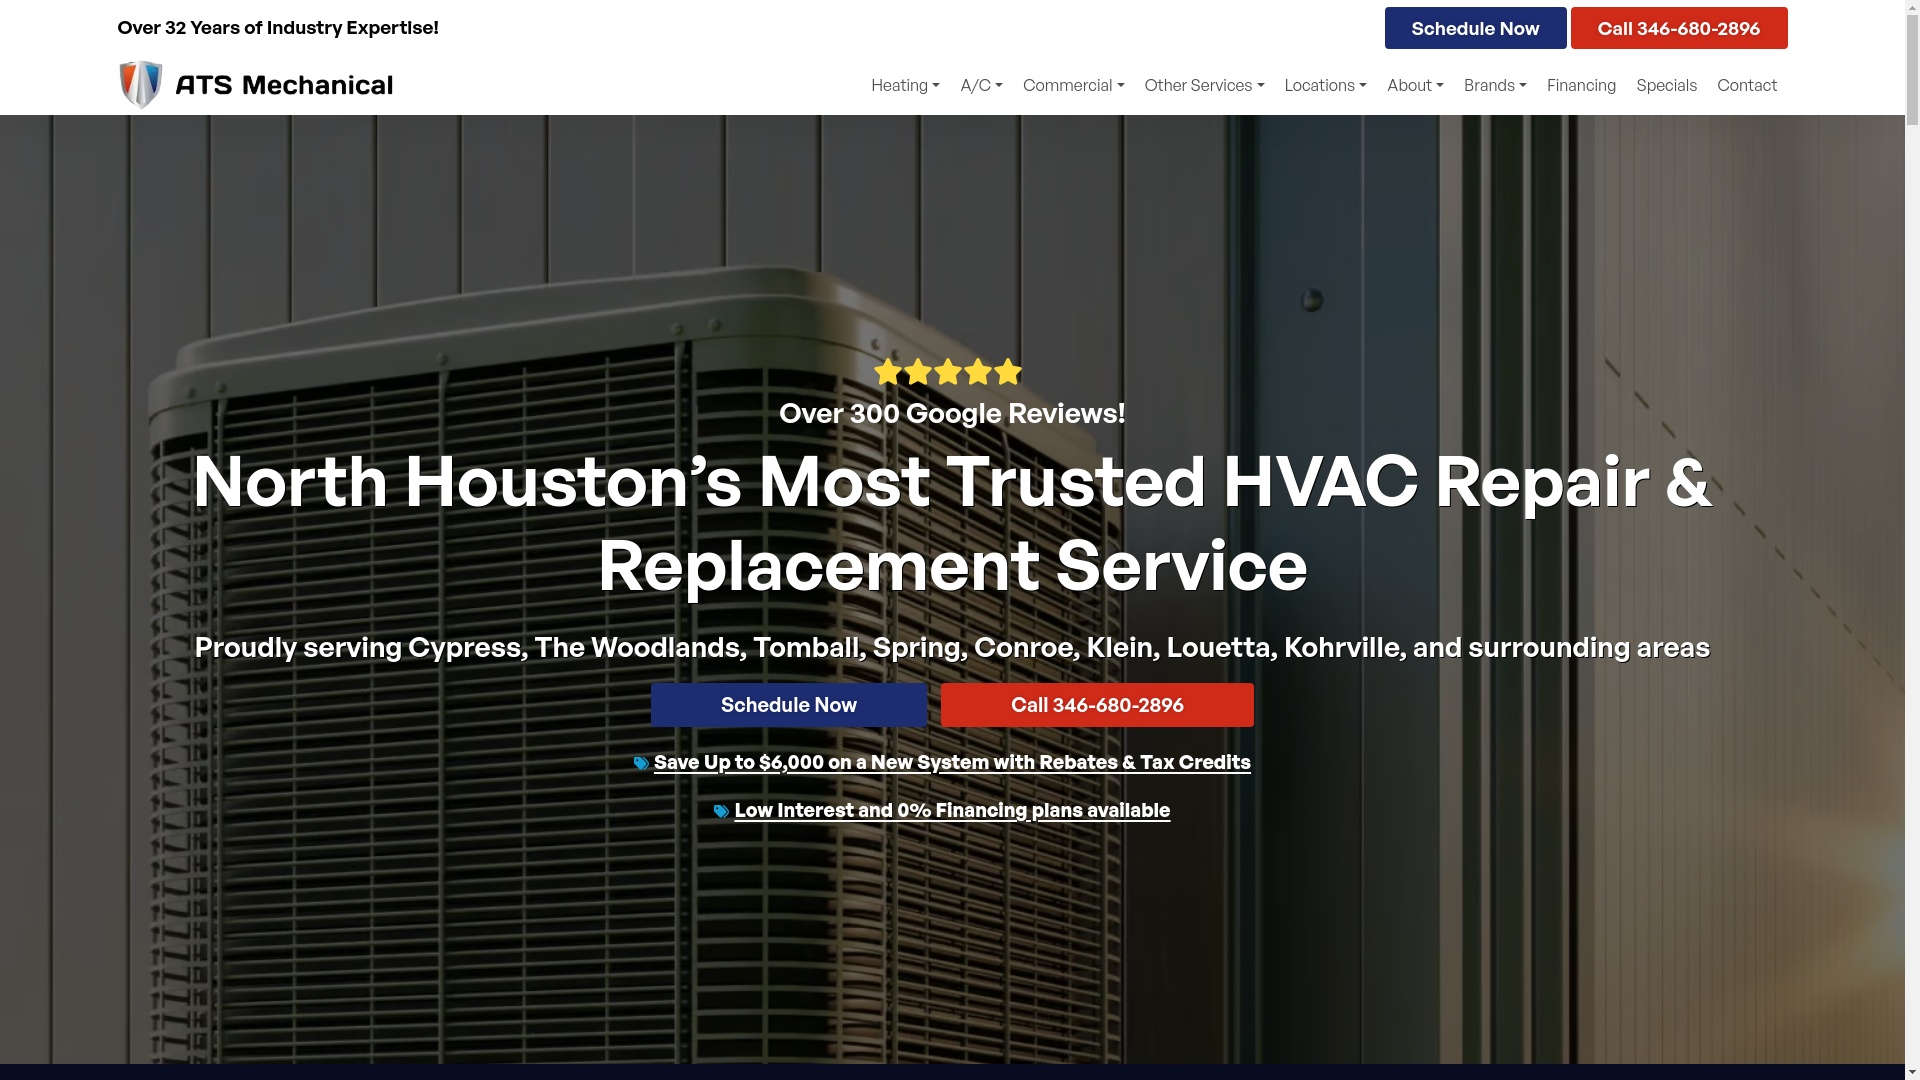1920x1080 pixels.
Task: Click the ATS Mechanical shield logo
Action: [x=141, y=84]
